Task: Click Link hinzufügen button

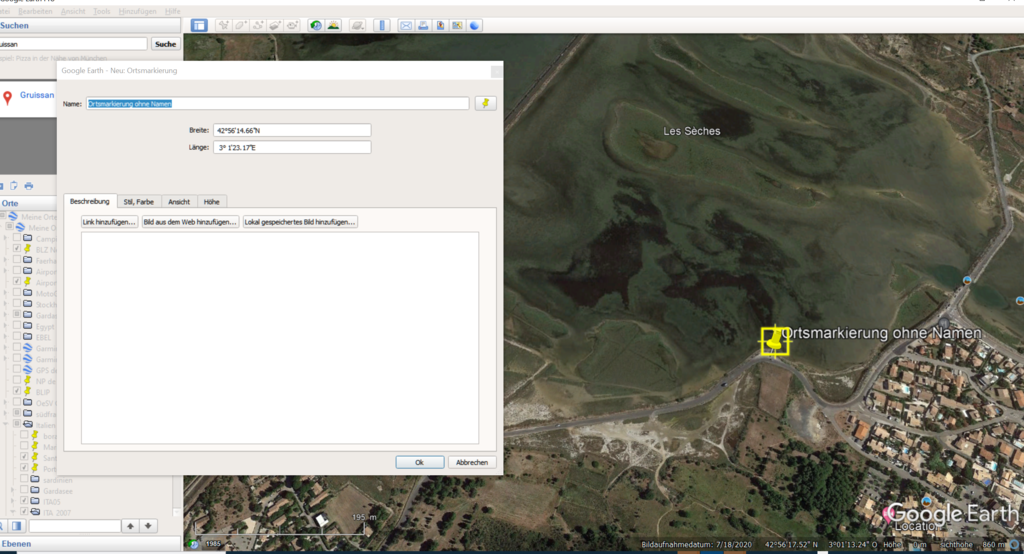Action: [109, 222]
